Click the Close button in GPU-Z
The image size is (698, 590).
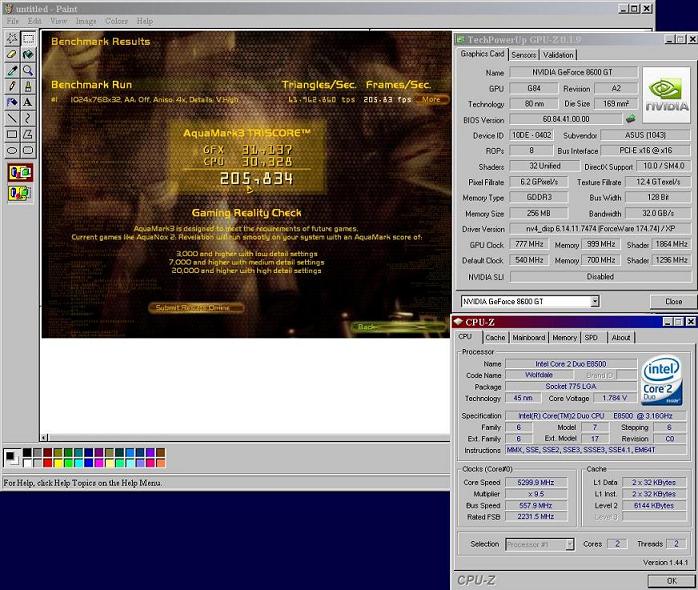pos(673,301)
